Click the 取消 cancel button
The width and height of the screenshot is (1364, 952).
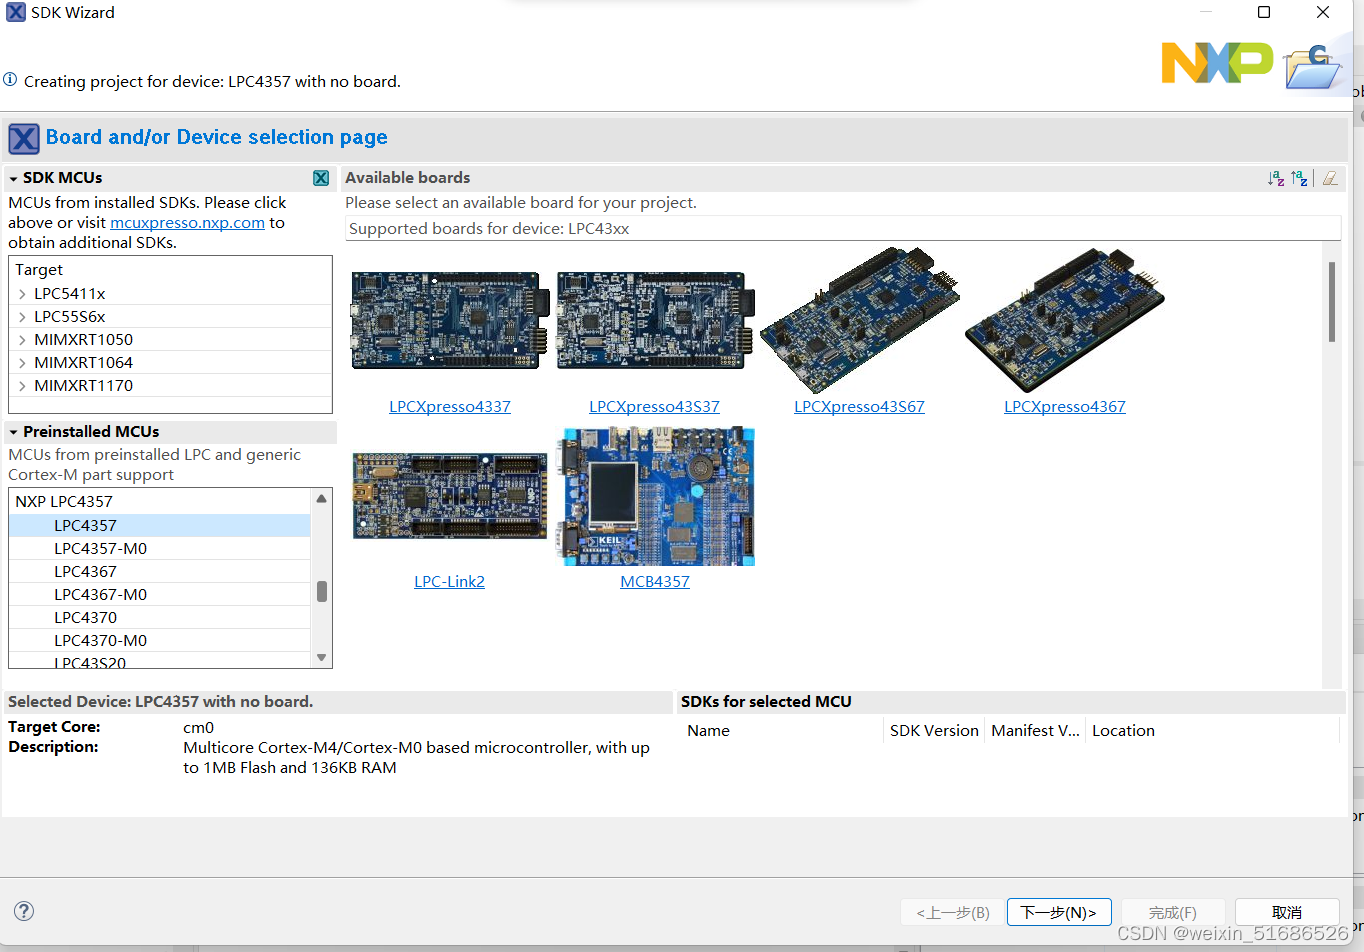click(1286, 911)
